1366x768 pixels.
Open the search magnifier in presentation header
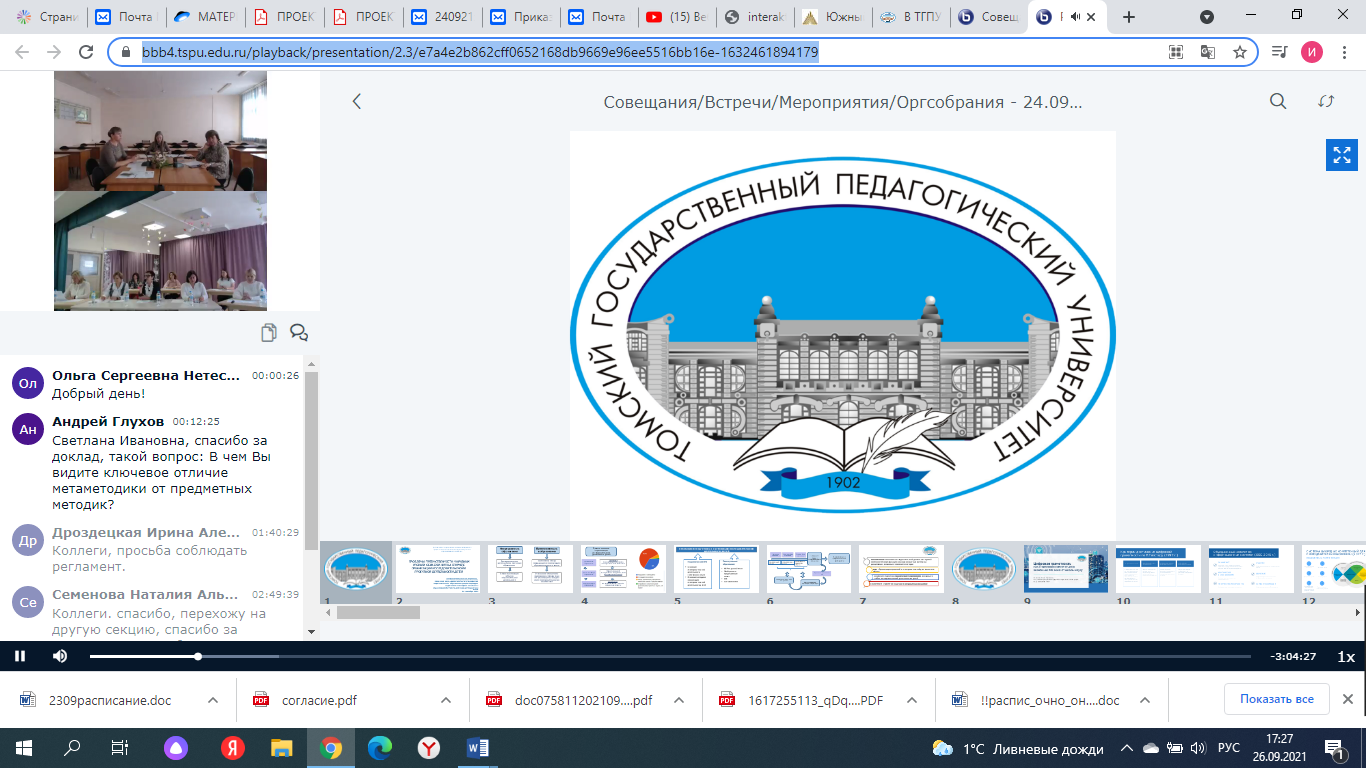1278,101
